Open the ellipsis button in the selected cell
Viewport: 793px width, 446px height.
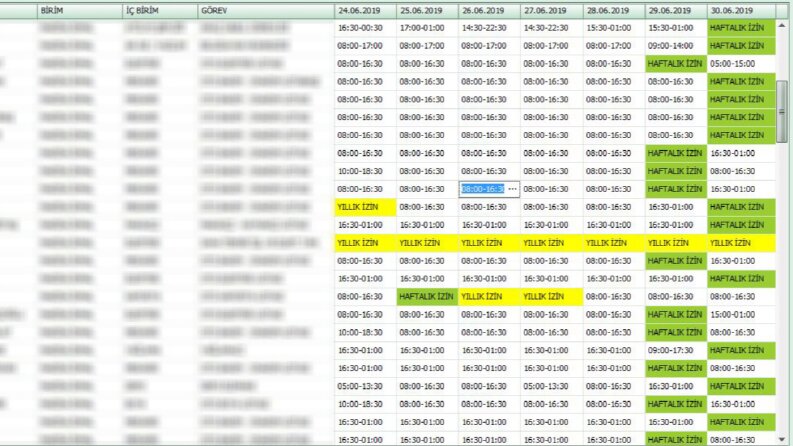(512, 189)
